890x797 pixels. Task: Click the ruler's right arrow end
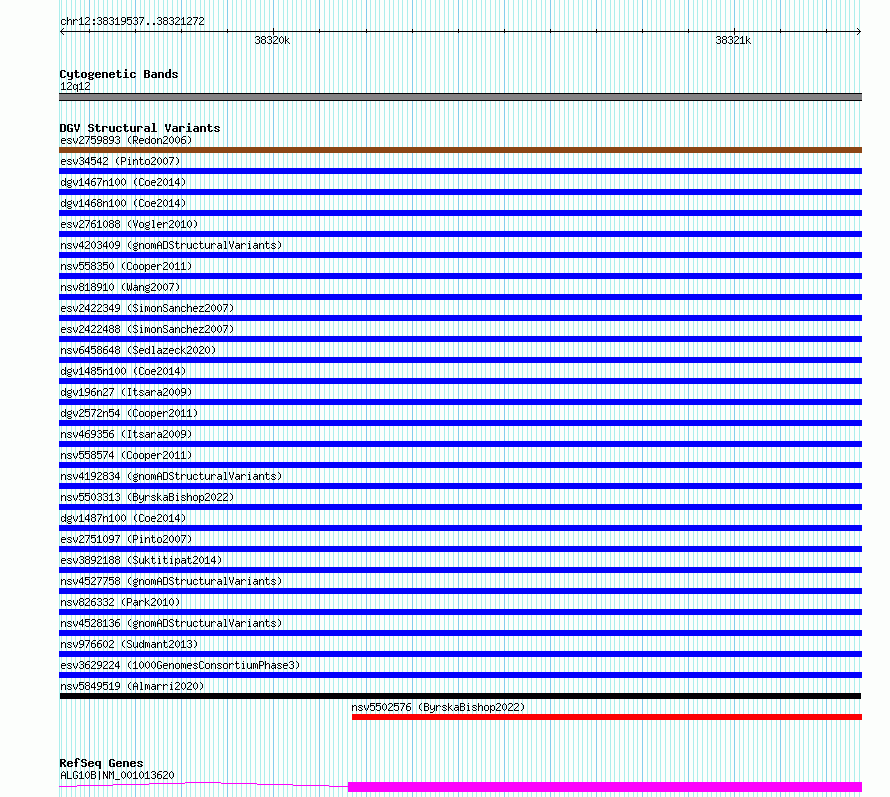(x=859, y=32)
